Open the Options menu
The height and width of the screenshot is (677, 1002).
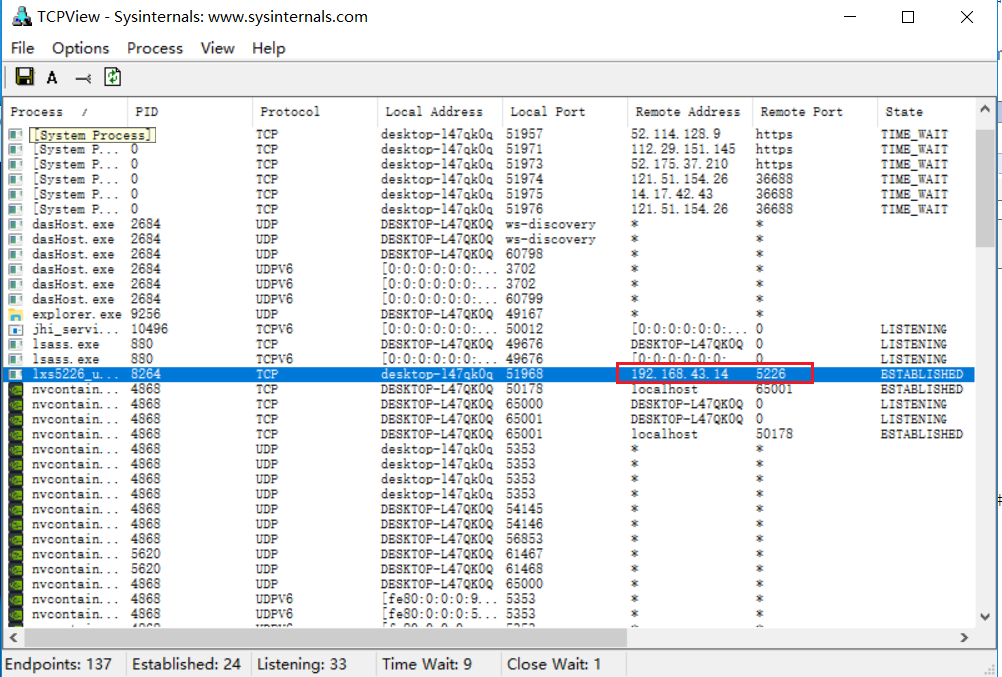point(81,49)
